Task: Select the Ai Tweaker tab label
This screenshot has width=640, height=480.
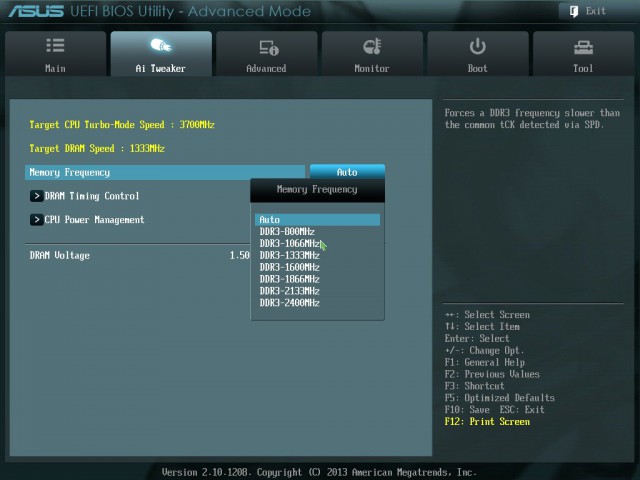Action: click(x=160, y=68)
